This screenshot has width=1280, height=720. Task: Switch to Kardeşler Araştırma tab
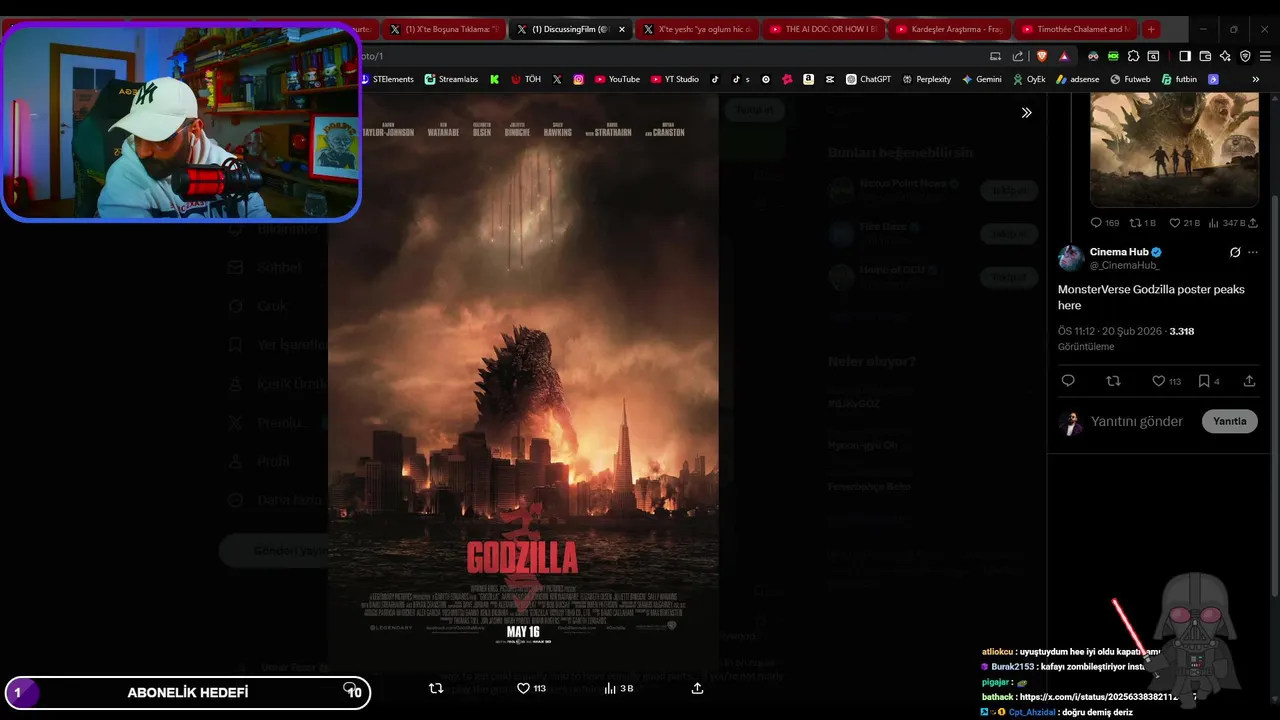point(950,29)
